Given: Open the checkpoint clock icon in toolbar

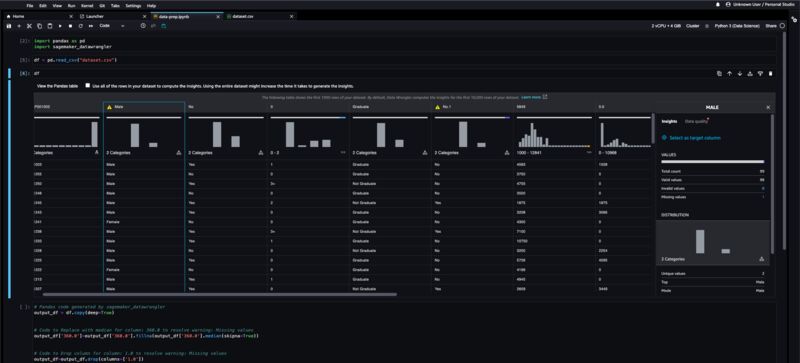Looking at the screenshot, I should (x=143, y=26).
